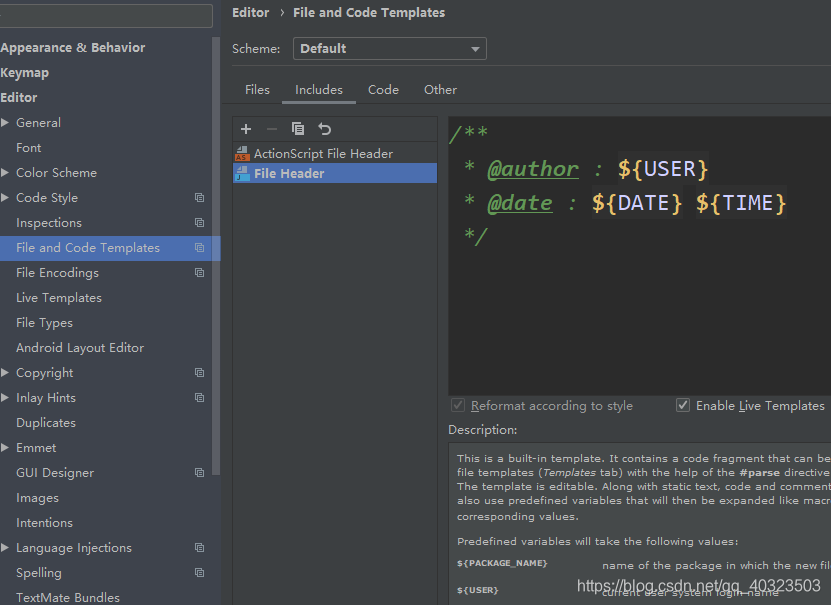Open File Types settings
The image size is (831, 605).
tap(45, 323)
